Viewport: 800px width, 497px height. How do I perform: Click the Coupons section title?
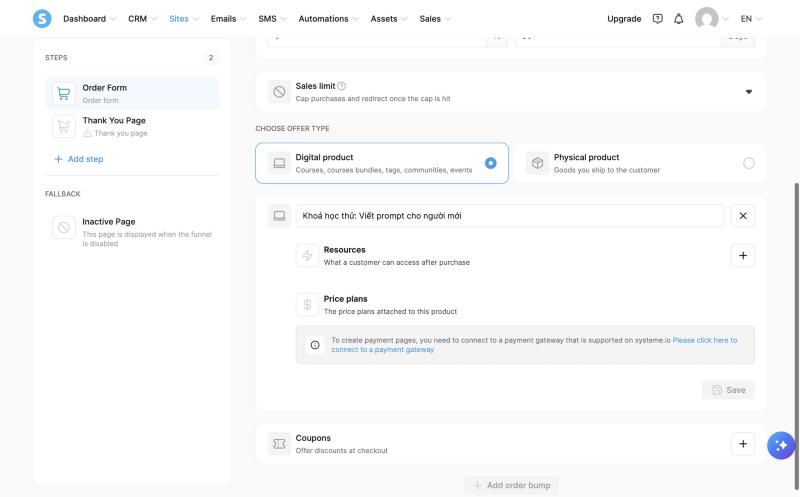point(313,438)
